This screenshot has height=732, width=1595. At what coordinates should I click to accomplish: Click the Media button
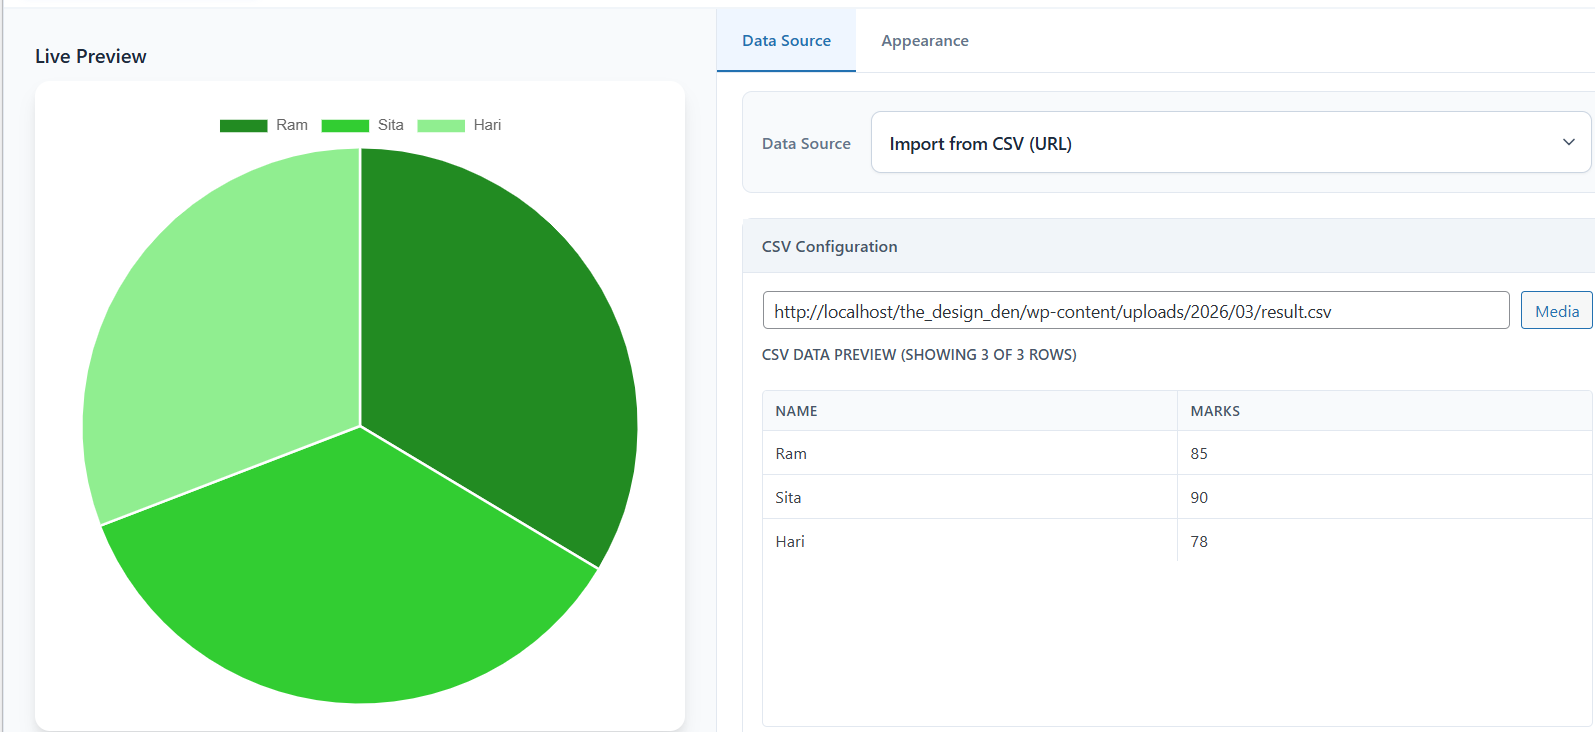click(1556, 311)
